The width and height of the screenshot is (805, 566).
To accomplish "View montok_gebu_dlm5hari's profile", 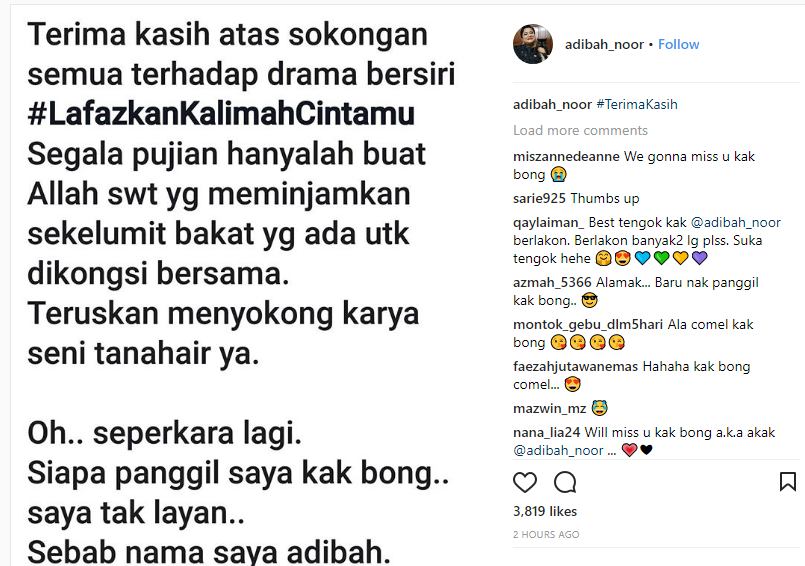I will pos(588,325).
